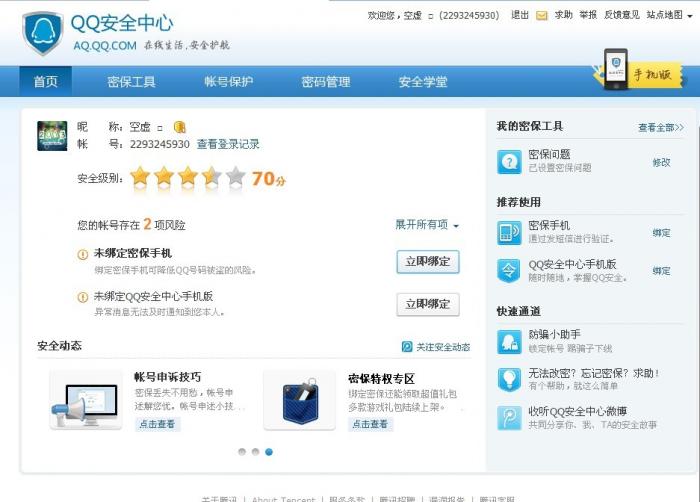This screenshot has height=502, width=700.
Task: Click the lightbulb help icon
Action: pyautogui.click(x=509, y=380)
